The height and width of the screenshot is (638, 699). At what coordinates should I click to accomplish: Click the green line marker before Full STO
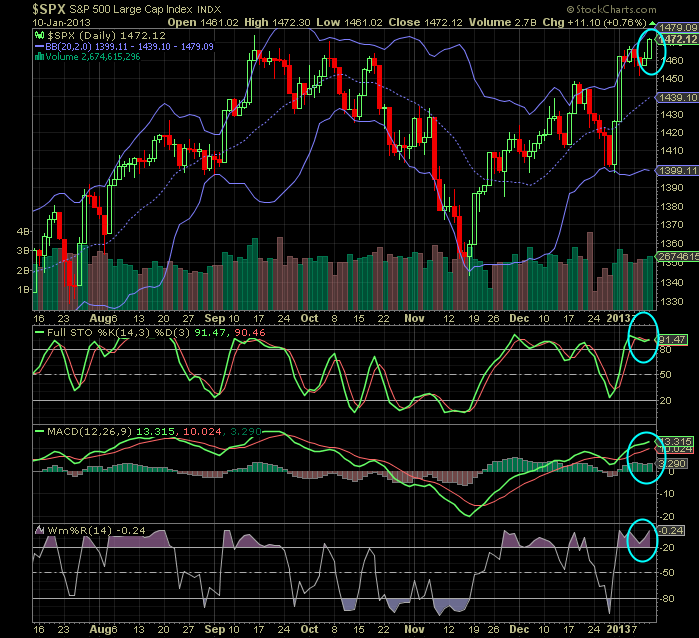point(39,333)
